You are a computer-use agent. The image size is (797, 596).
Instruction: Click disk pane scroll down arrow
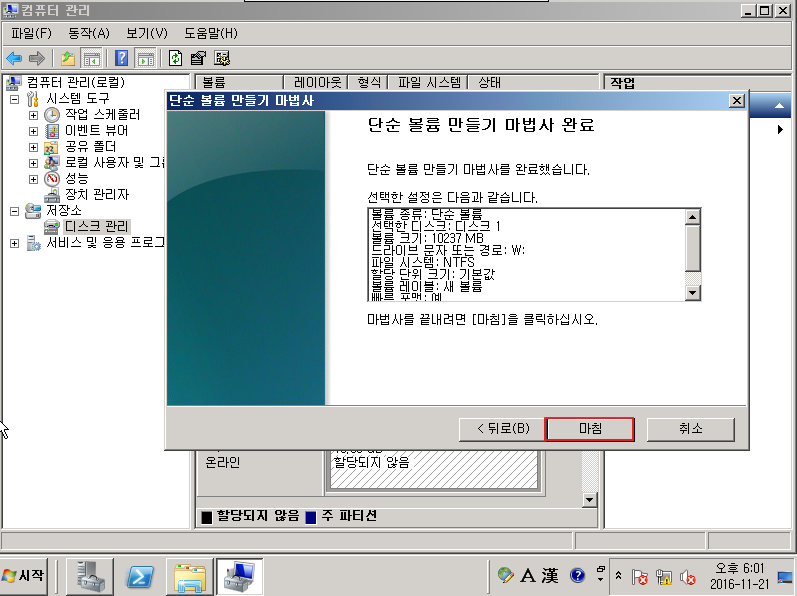[x=589, y=500]
